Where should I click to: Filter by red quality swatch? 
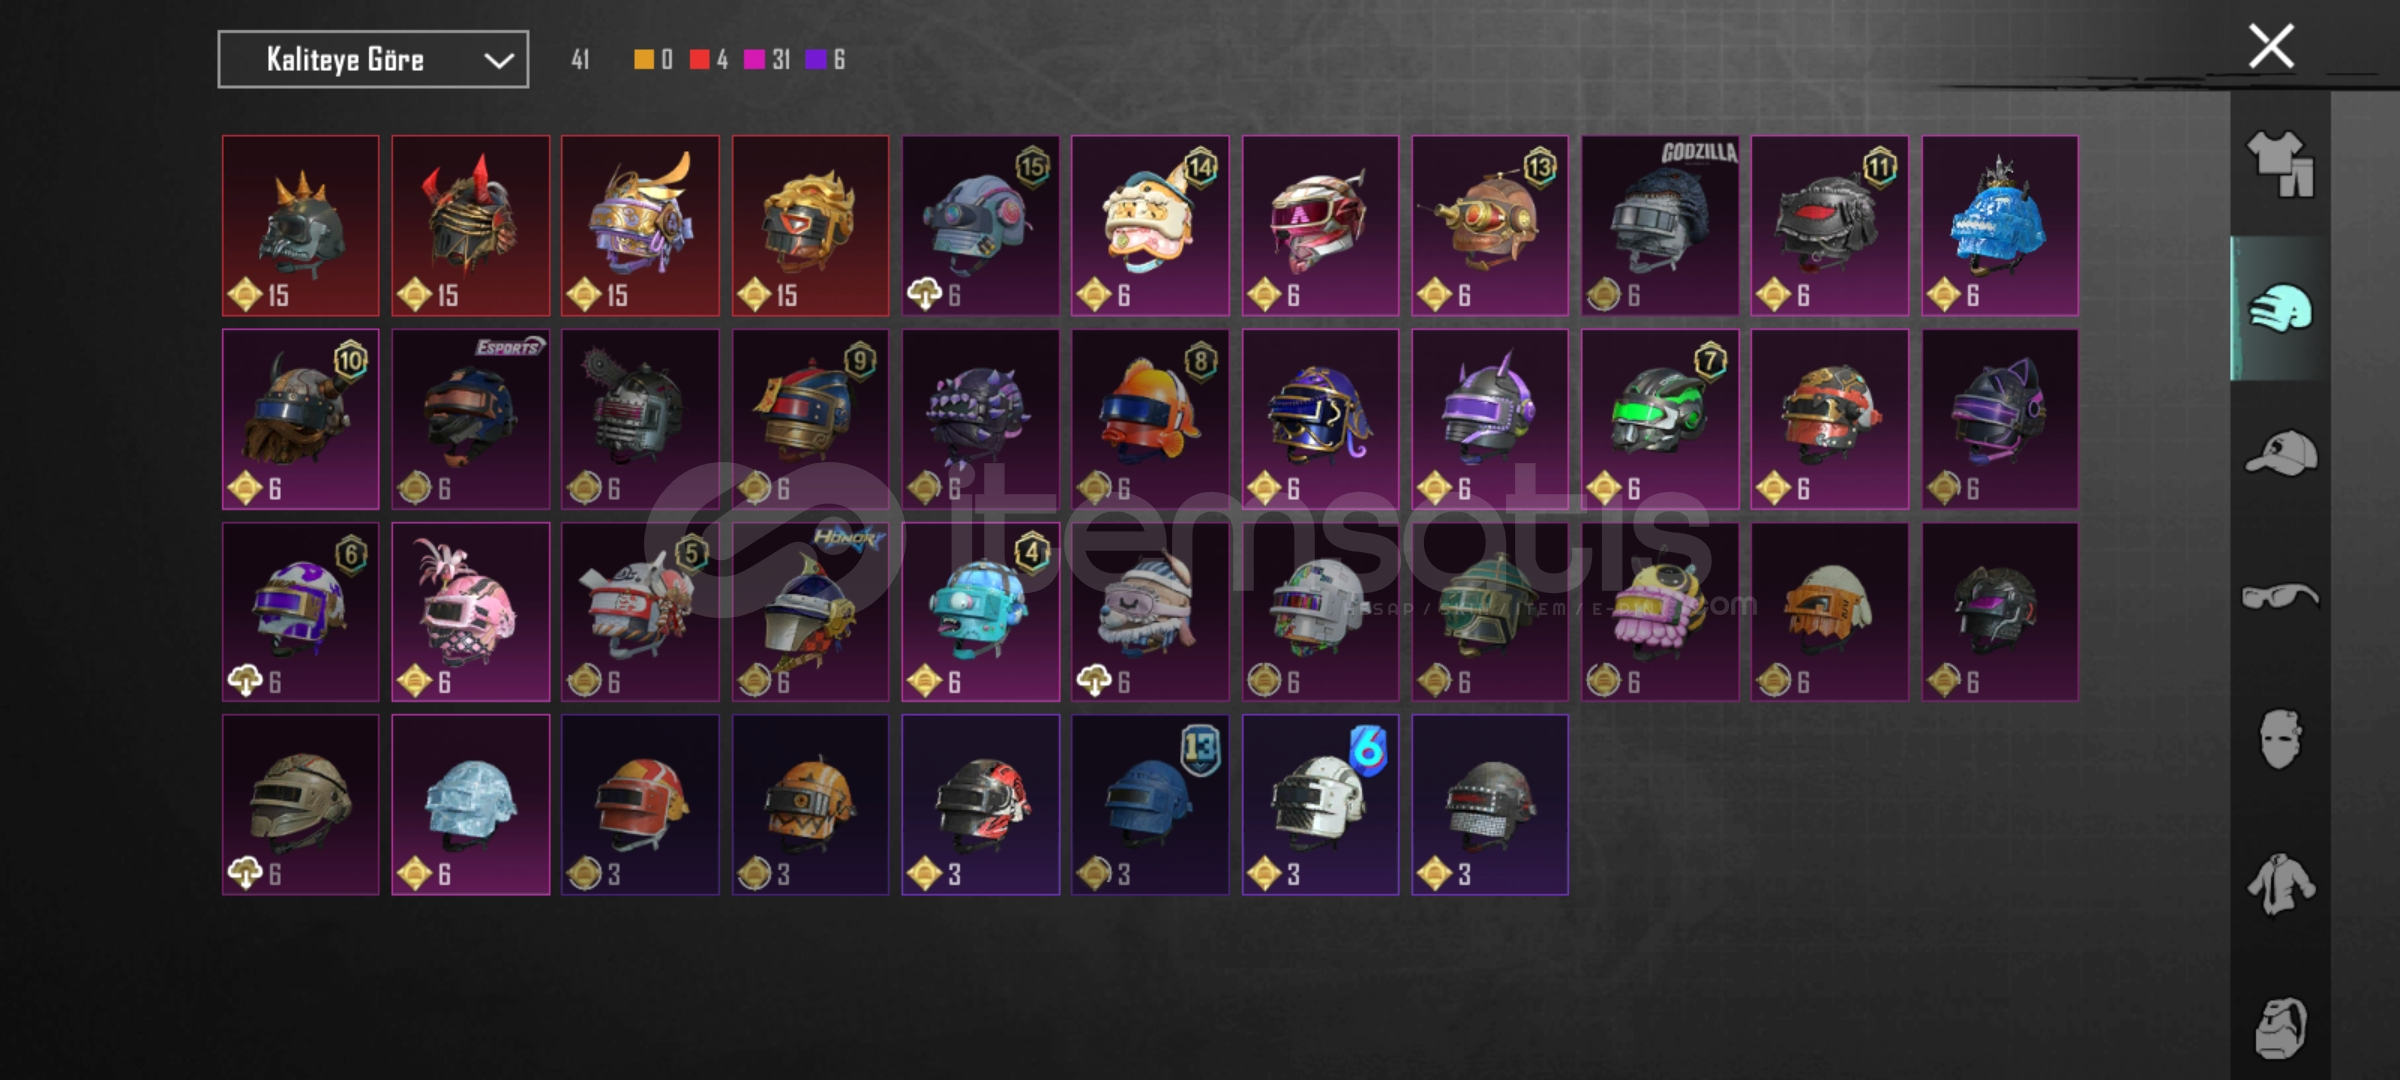click(699, 60)
